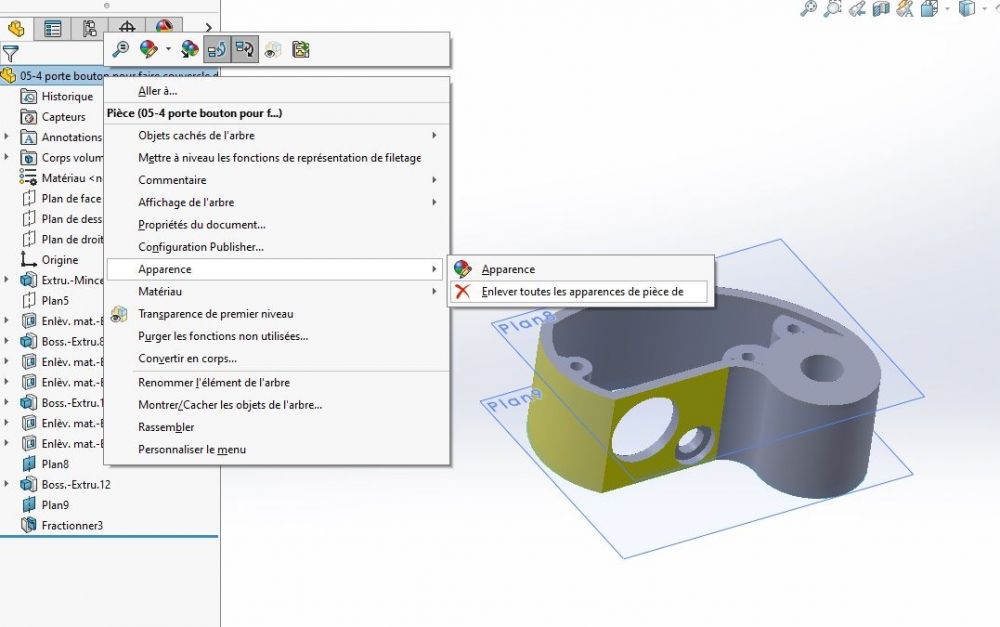Switch to the ConfigurationManager tab

click(x=89, y=28)
